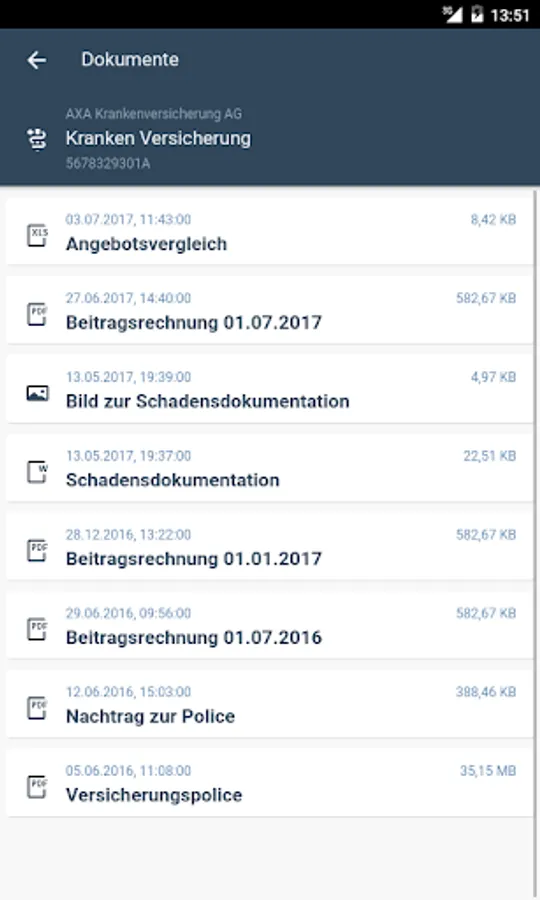Open the Angebotsvergleich document
Screen dimensions: 540x900
[270, 232]
